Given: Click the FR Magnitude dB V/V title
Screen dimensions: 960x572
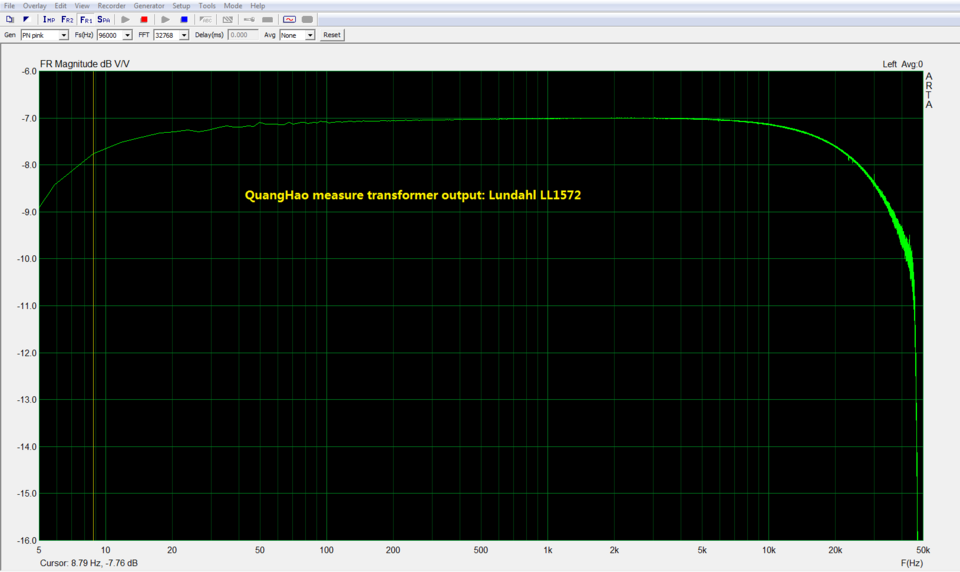Looking at the screenshot, I should click(84, 64).
